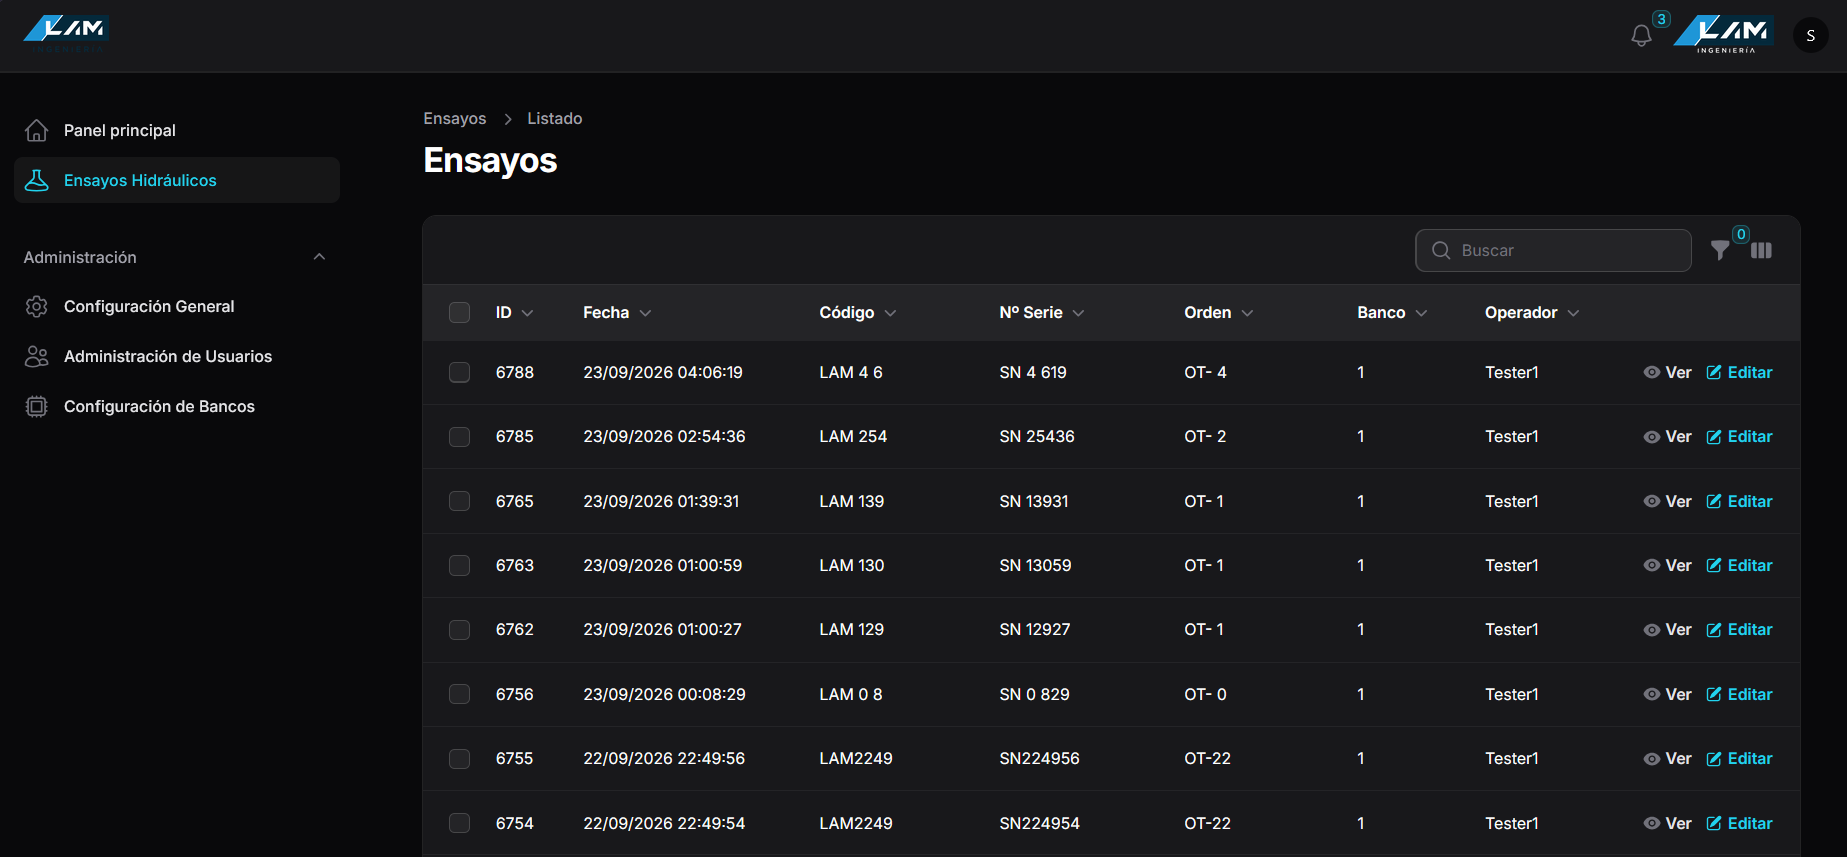
Task: Click Ver for row 6762
Action: click(1667, 629)
